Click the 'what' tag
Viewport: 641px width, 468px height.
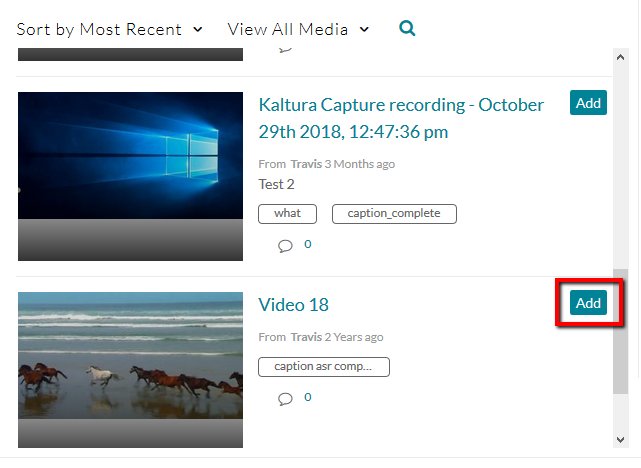point(287,213)
